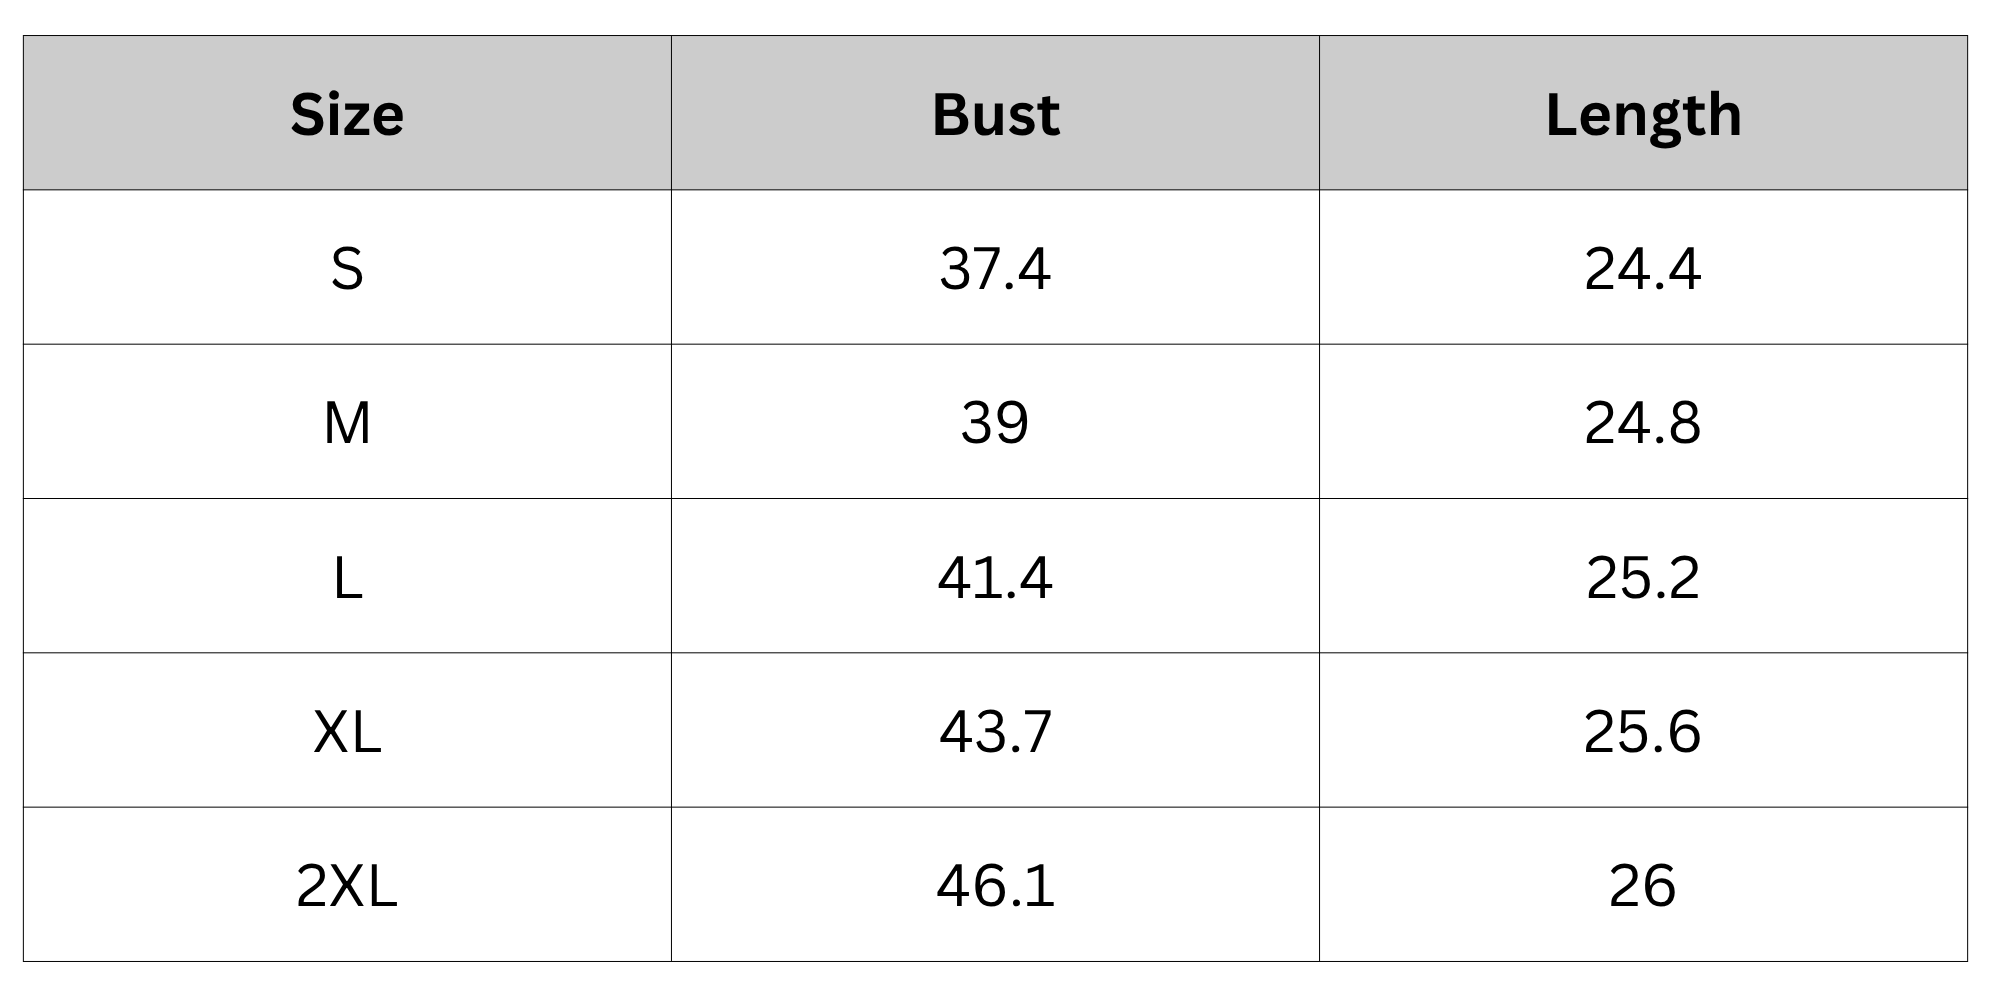Click the 24.8 length value

pyautogui.click(x=1643, y=422)
